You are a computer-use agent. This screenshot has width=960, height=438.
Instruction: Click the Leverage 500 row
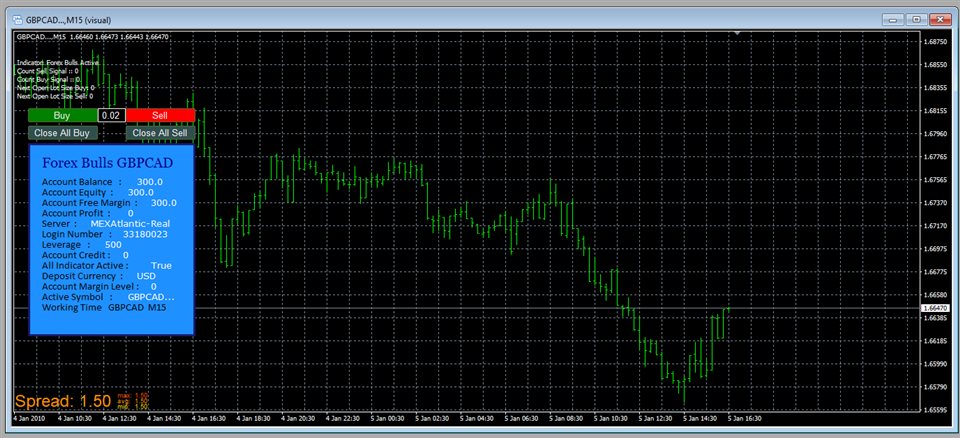(82, 244)
